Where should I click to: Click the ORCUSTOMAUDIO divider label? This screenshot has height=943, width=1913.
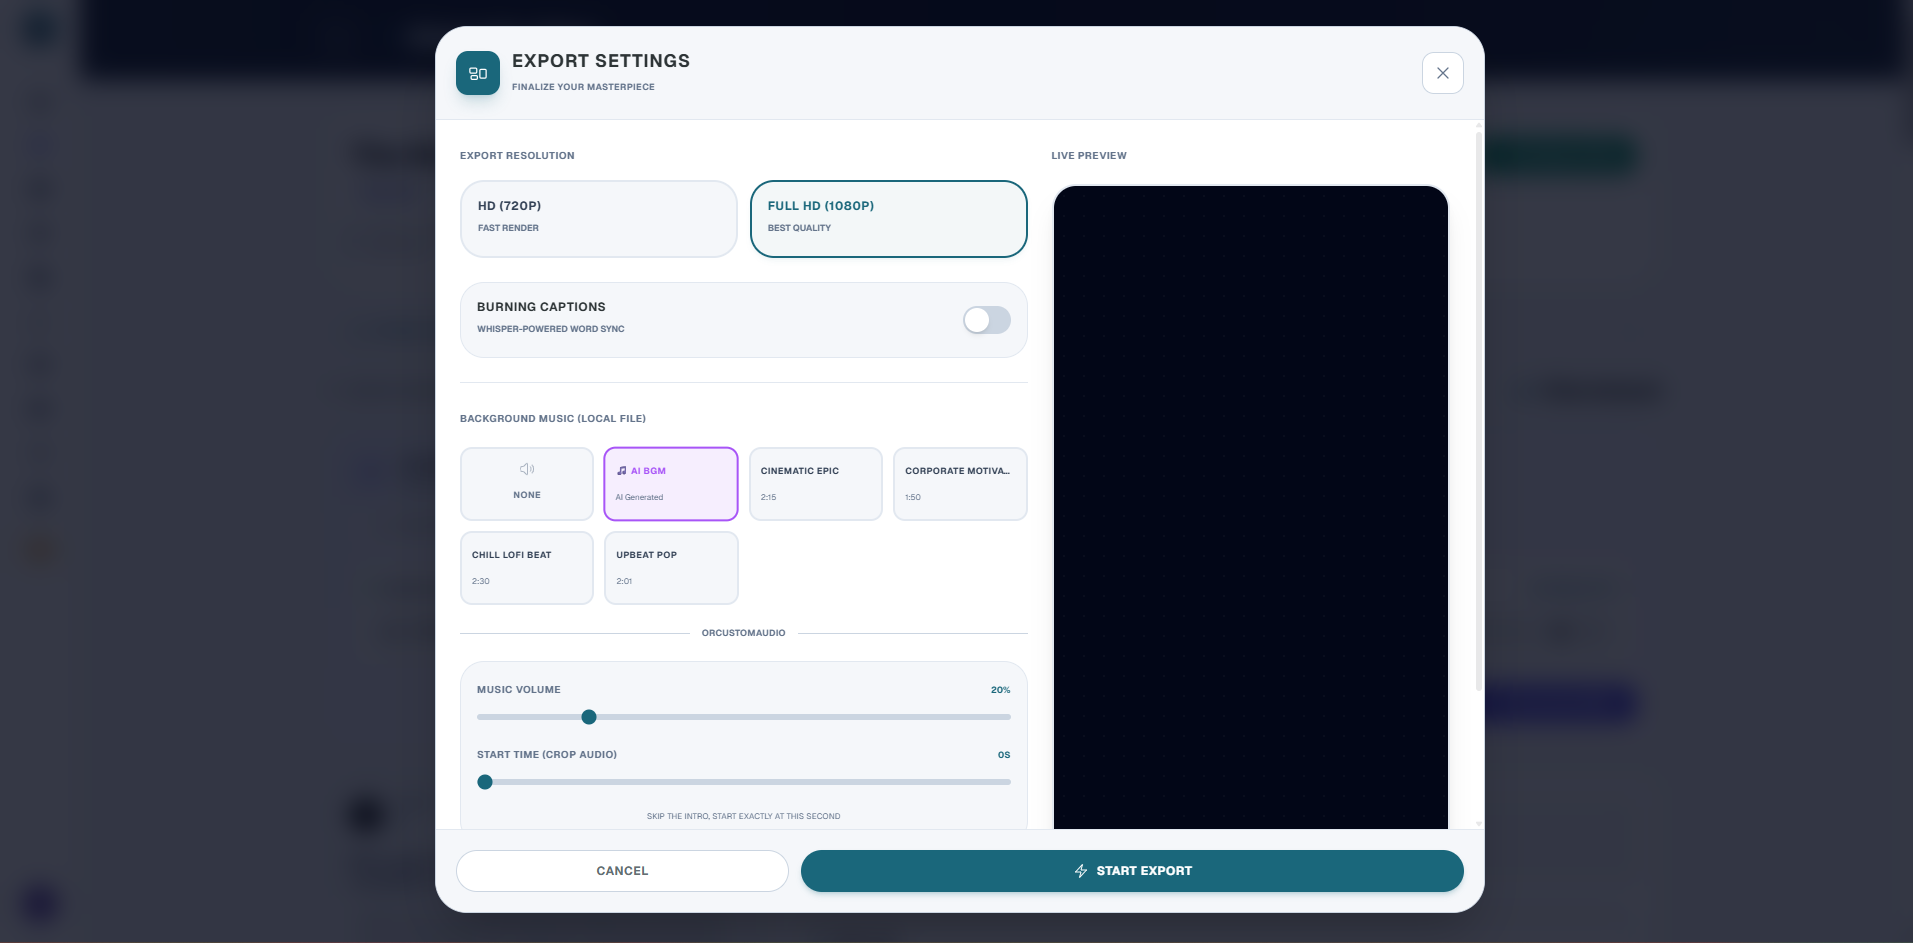[x=744, y=633]
